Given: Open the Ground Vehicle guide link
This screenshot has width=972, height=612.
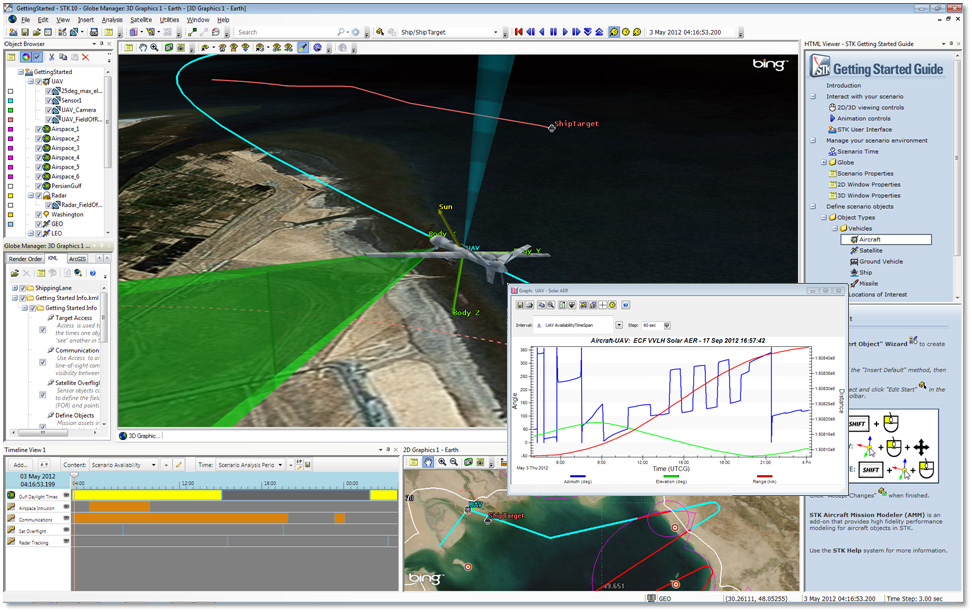Looking at the screenshot, I should (881, 262).
